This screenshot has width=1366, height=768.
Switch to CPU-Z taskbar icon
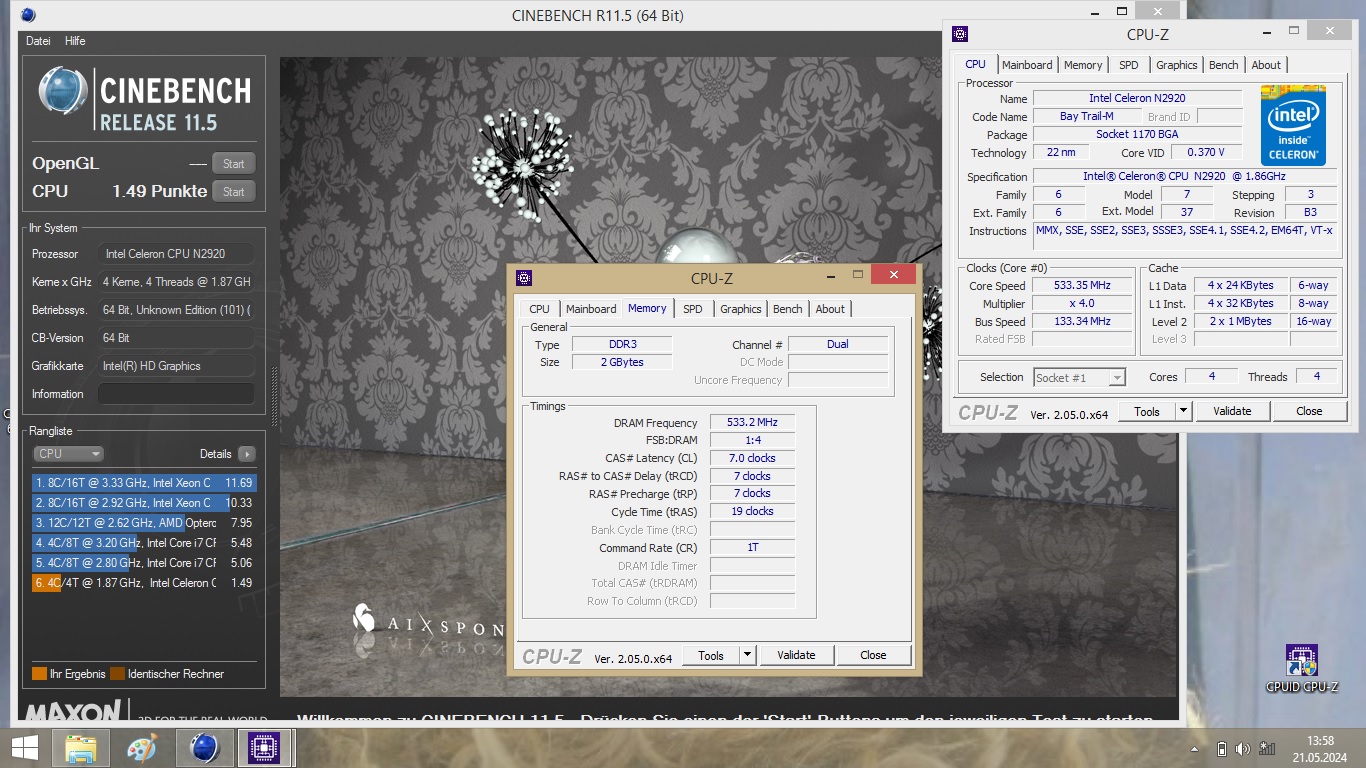265,748
